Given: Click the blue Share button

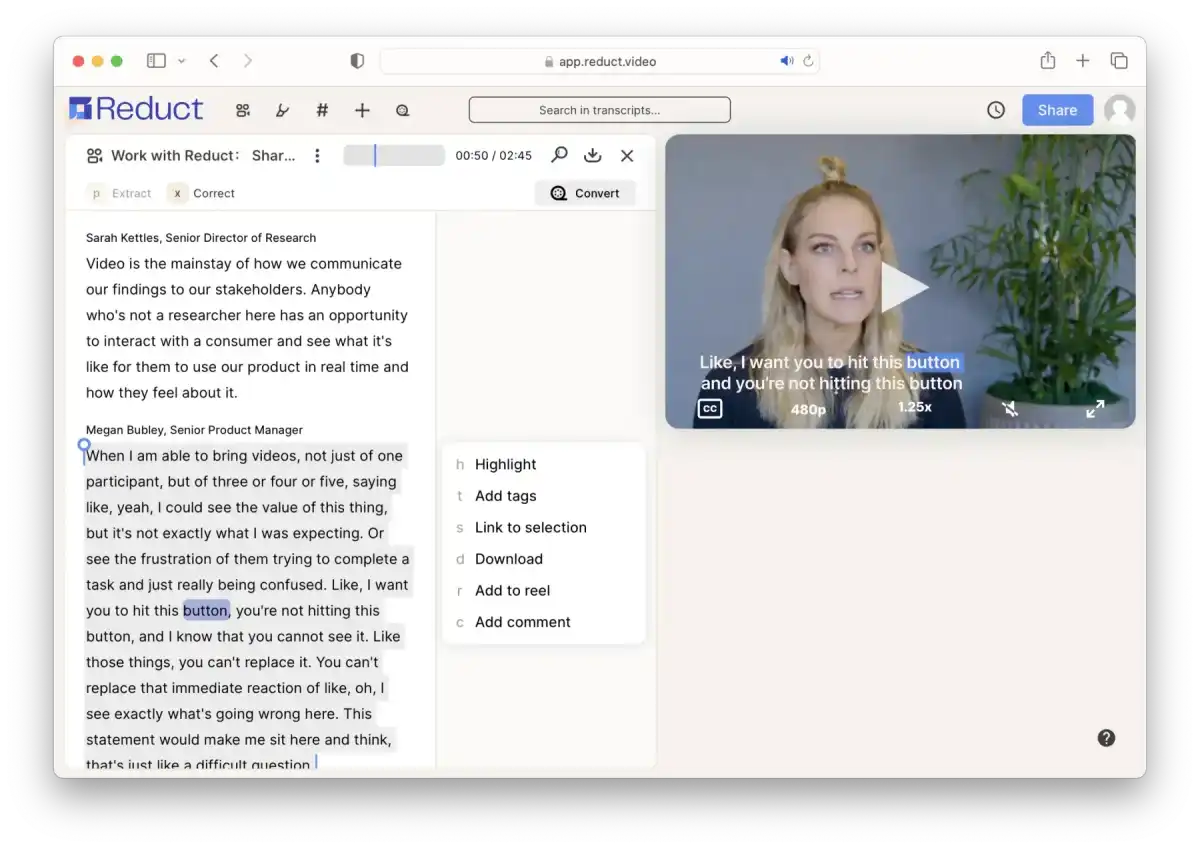Looking at the screenshot, I should tap(1057, 110).
